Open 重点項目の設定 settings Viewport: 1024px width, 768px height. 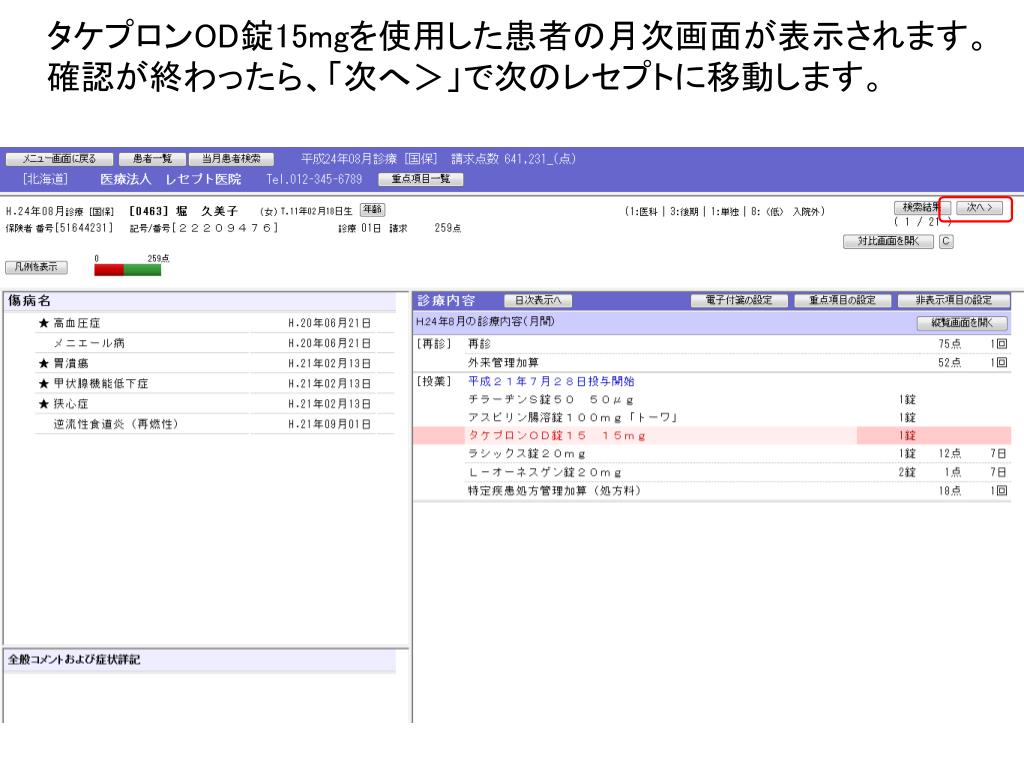tap(841, 300)
